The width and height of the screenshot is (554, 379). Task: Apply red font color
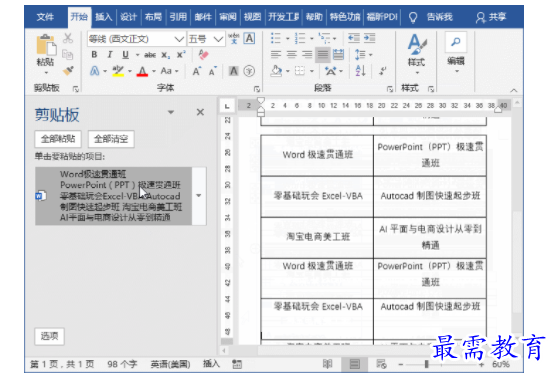[142, 71]
